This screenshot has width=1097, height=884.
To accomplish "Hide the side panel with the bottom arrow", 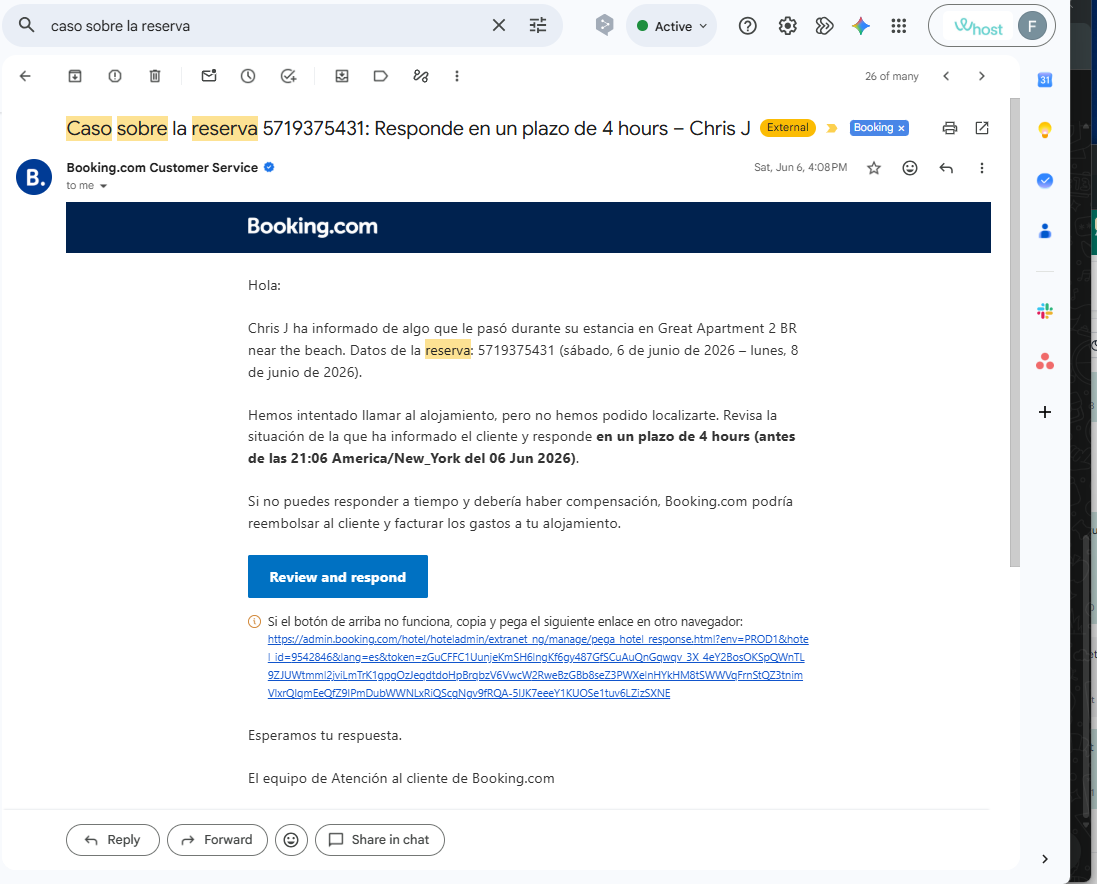I will click(1045, 859).
